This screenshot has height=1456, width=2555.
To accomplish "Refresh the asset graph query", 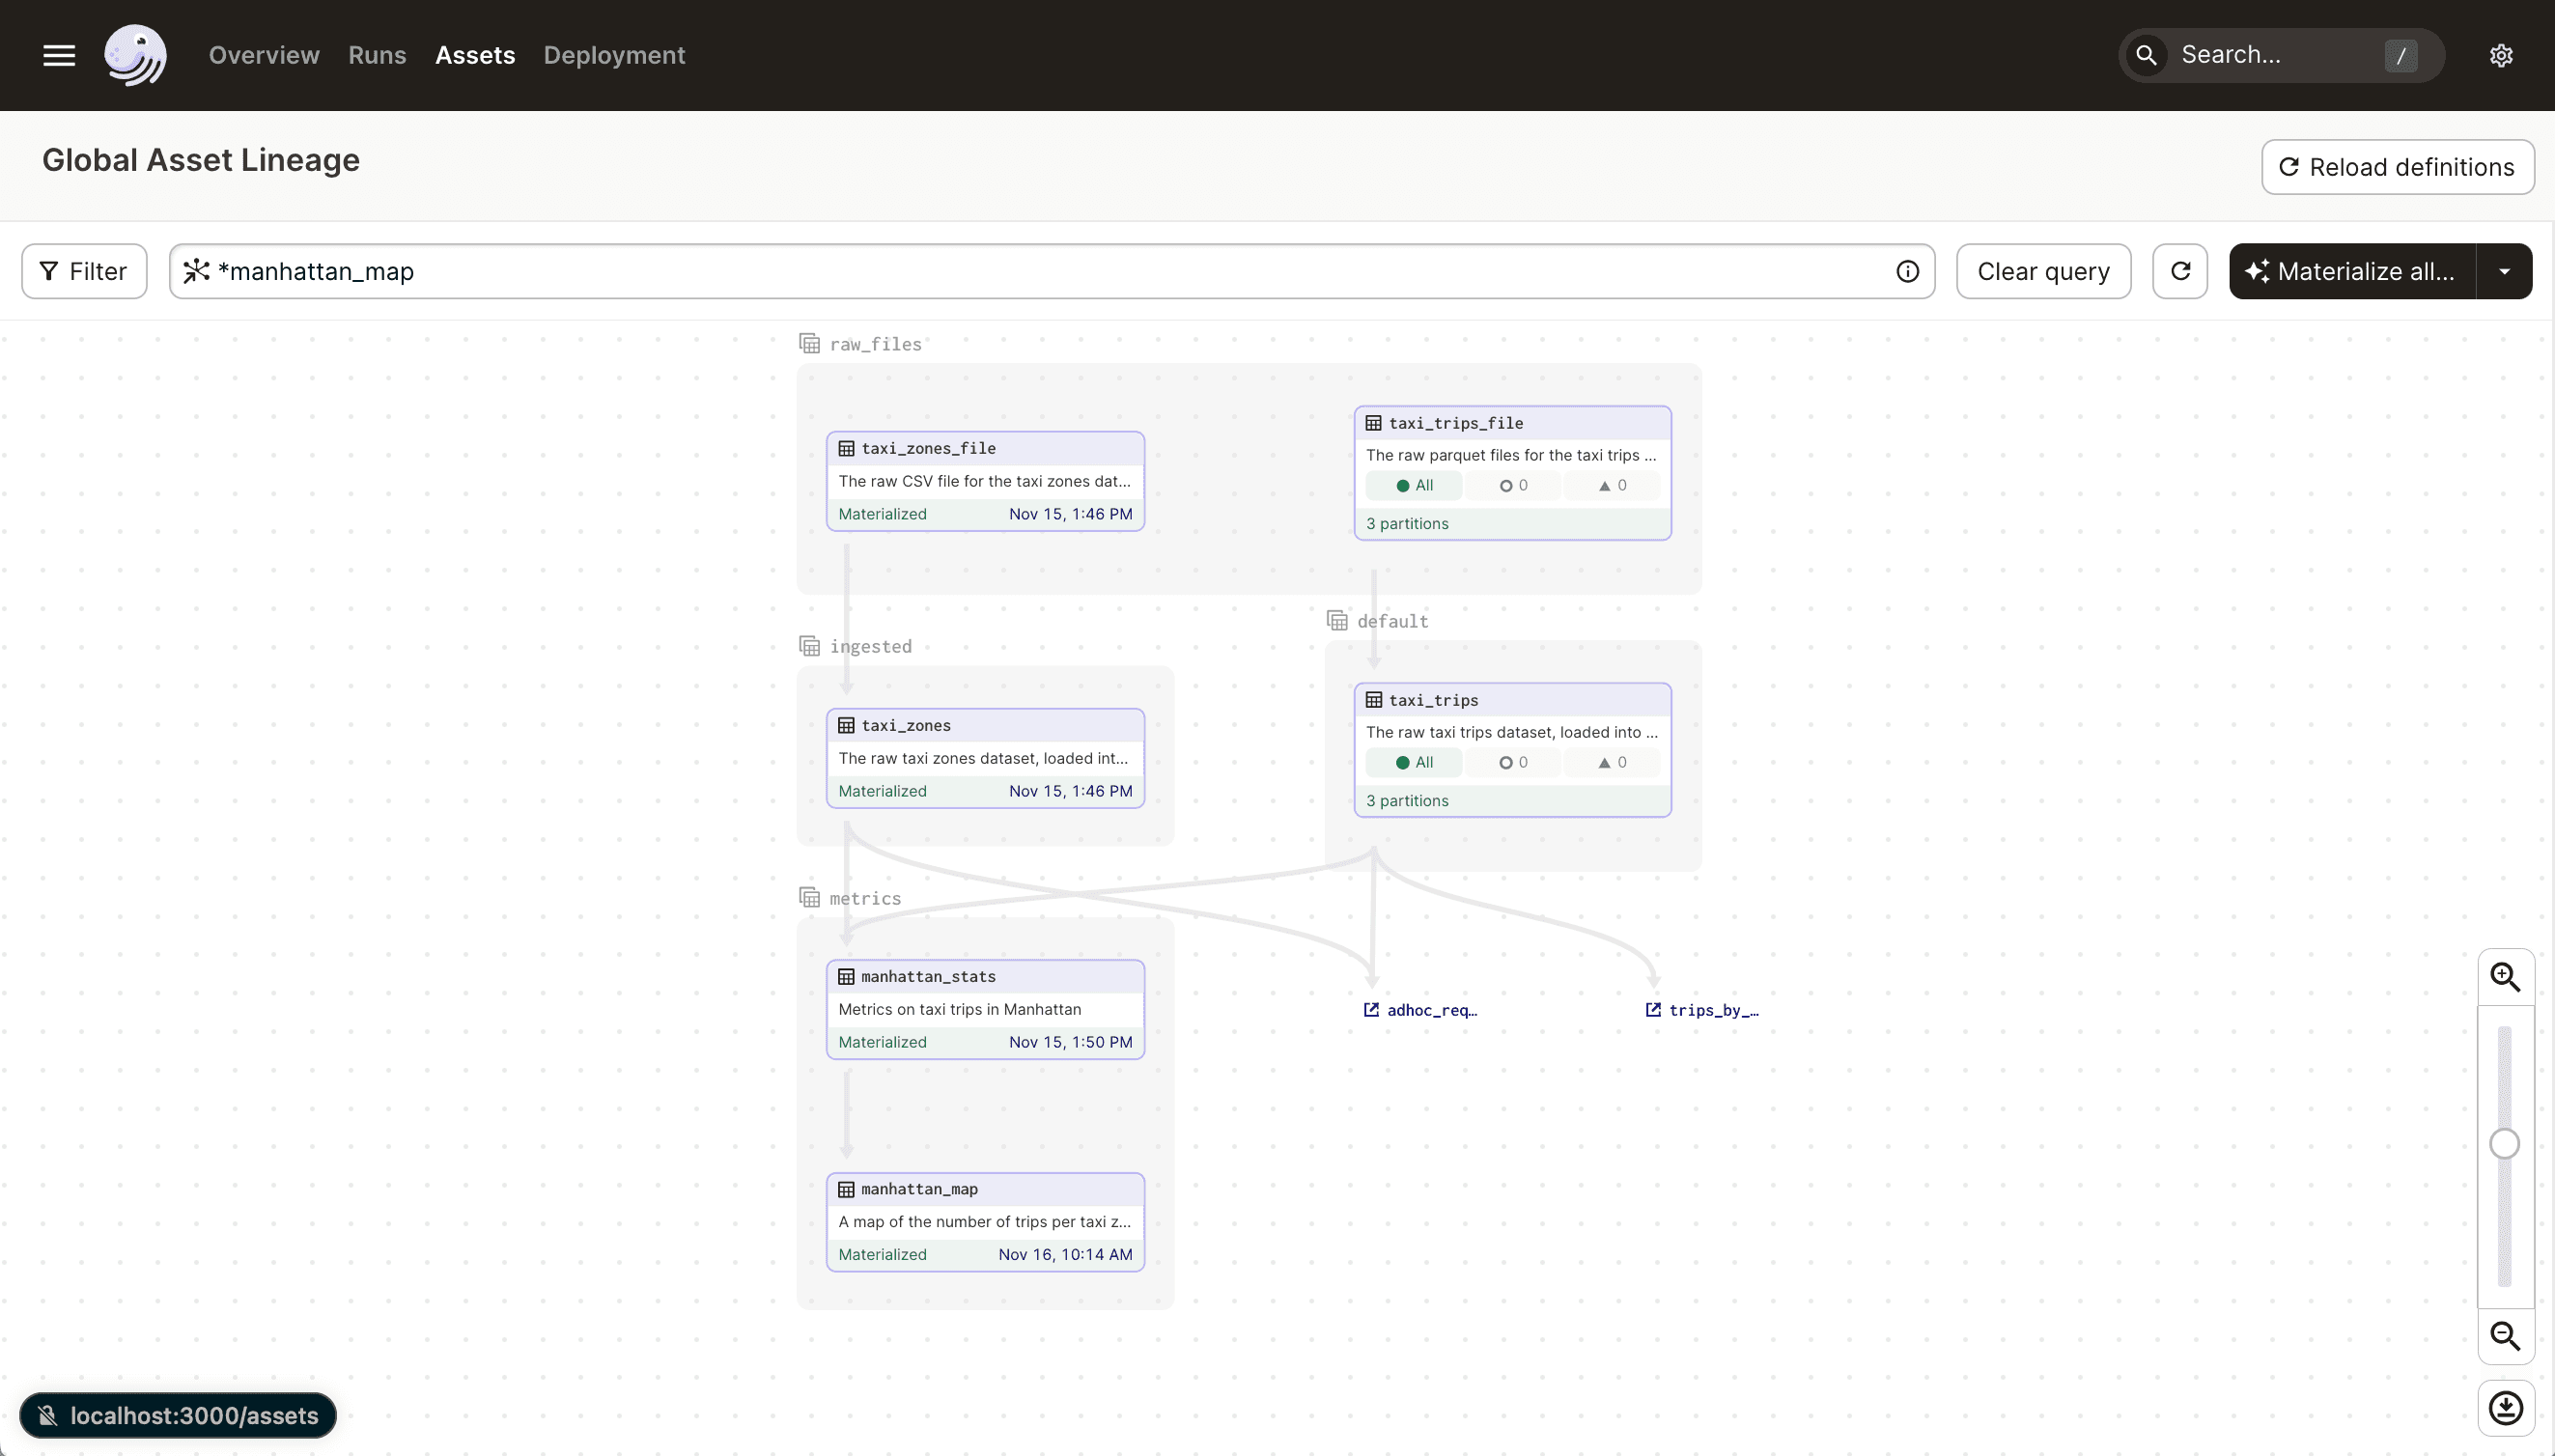I will tap(2180, 271).
